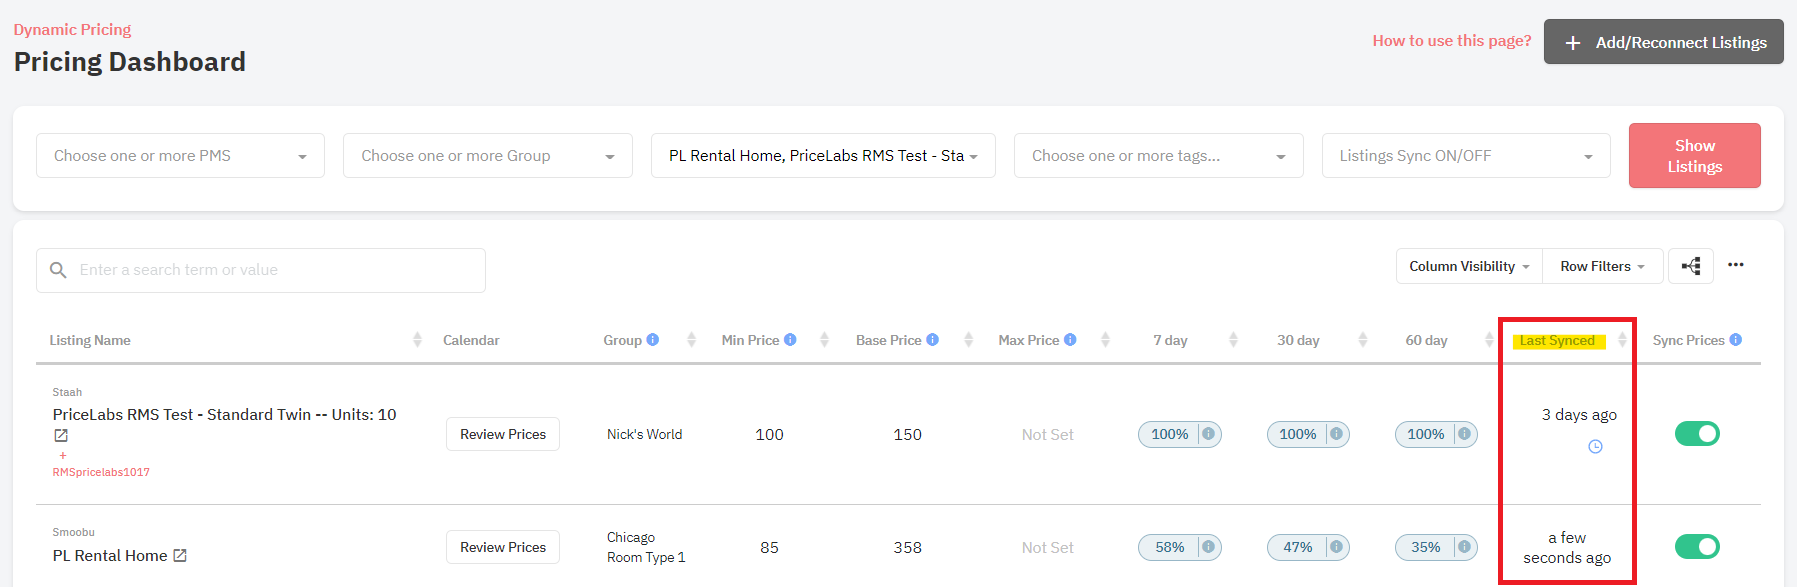The height and width of the screenshot is (587, 1797).
Task: Open the Choose one or more tags dropdown
Action: [x=1158, y=156]
